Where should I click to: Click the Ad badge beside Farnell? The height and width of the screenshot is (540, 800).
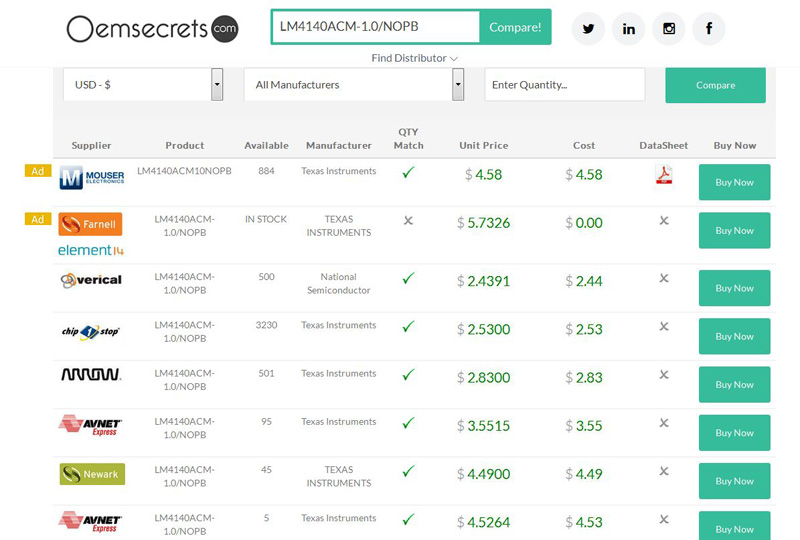(x=38, y=219)
